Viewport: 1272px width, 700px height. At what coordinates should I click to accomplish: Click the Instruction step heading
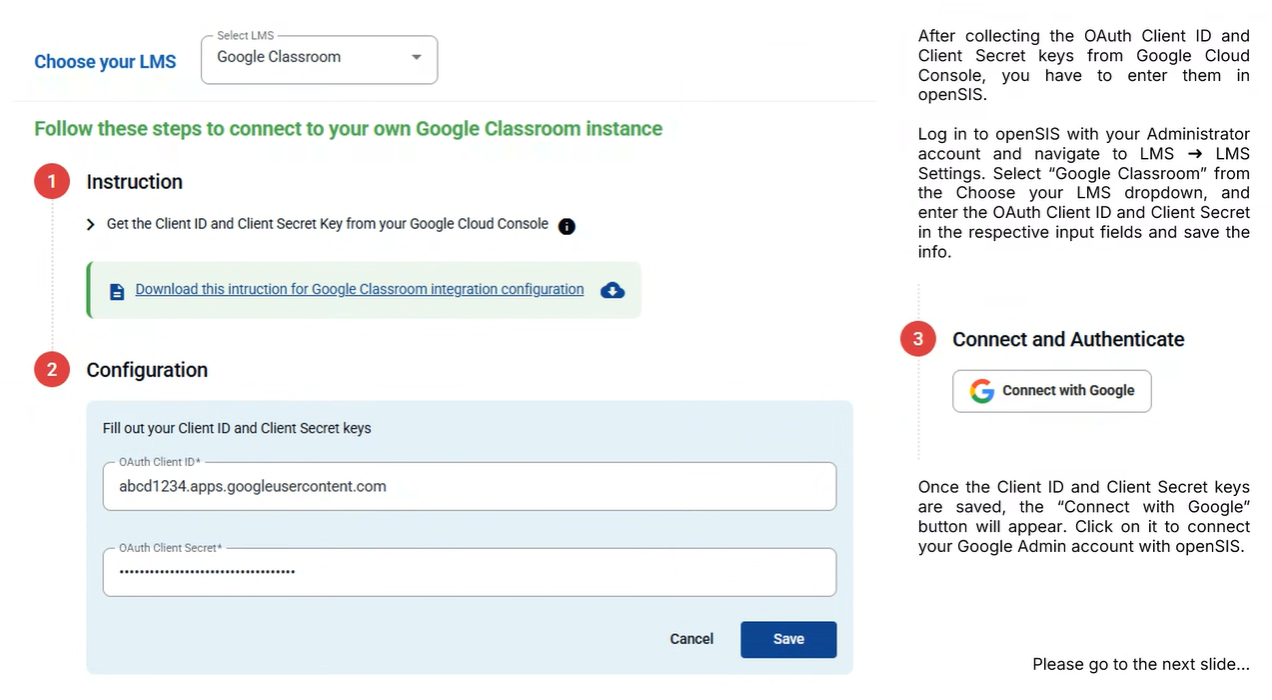tap(134, 182)
